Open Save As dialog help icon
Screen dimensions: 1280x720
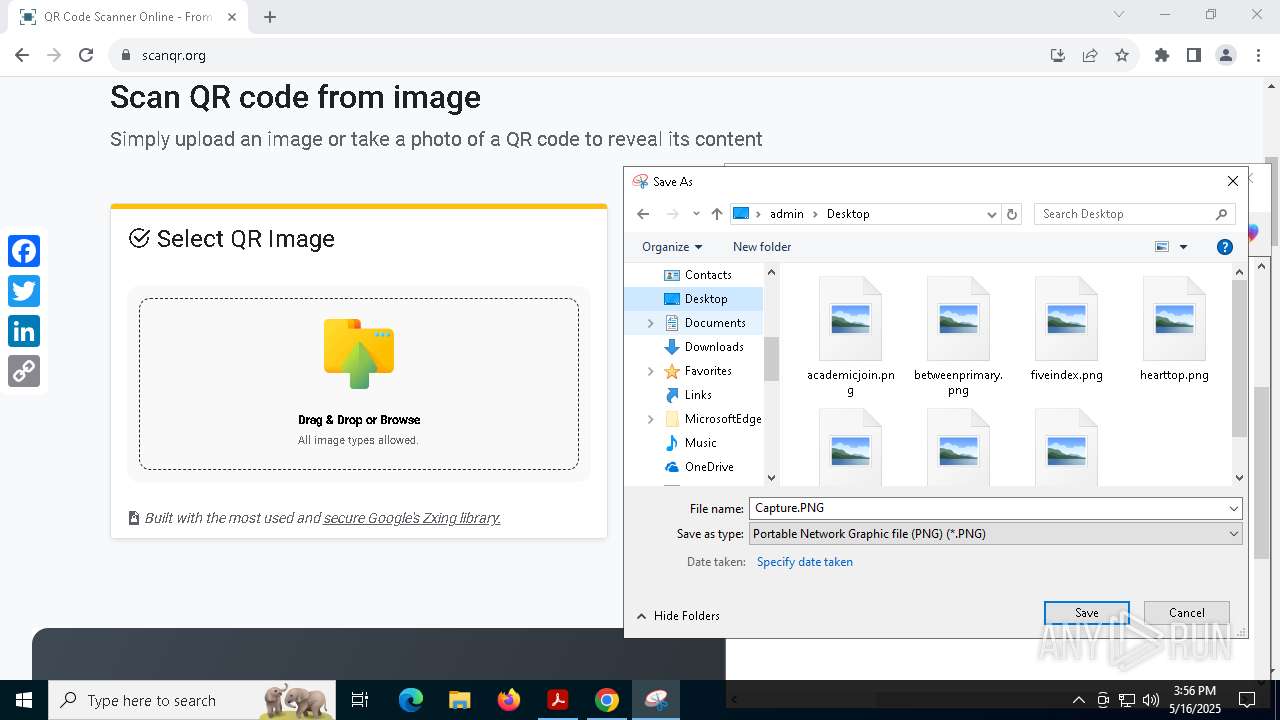coord(1224,247)
